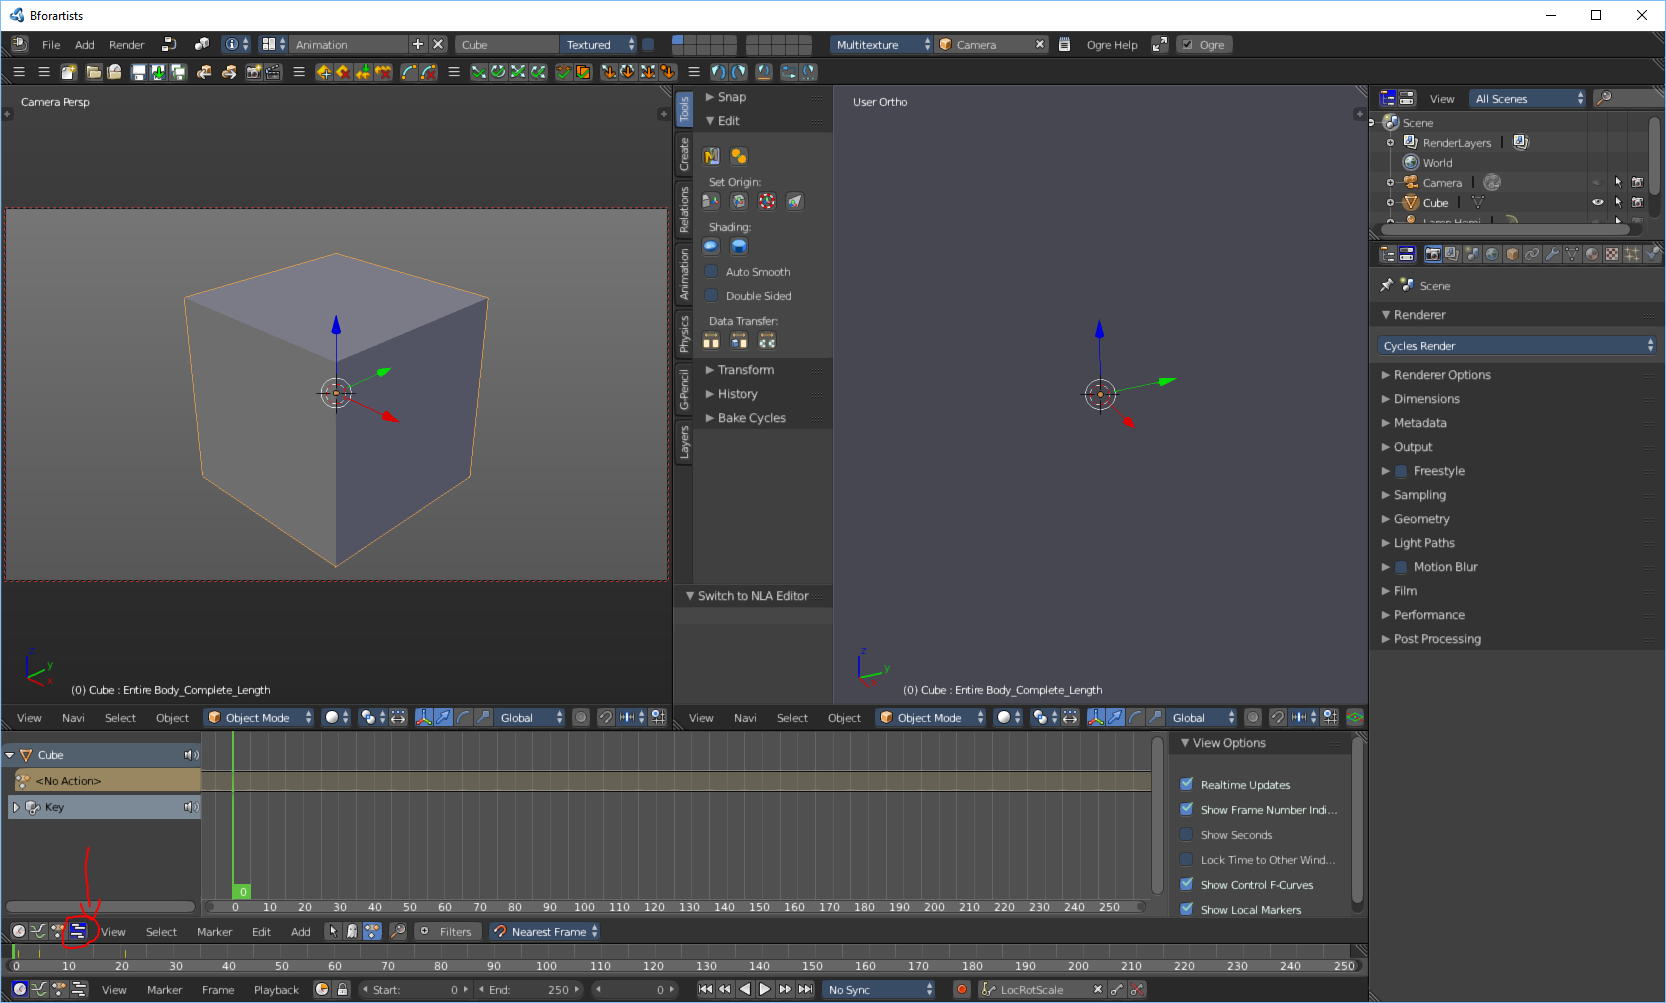Uncheck Realtime Updates in View Options
Image resolution: width=1666 pixels, height=1003 pixels.
tap(1186, 785)
